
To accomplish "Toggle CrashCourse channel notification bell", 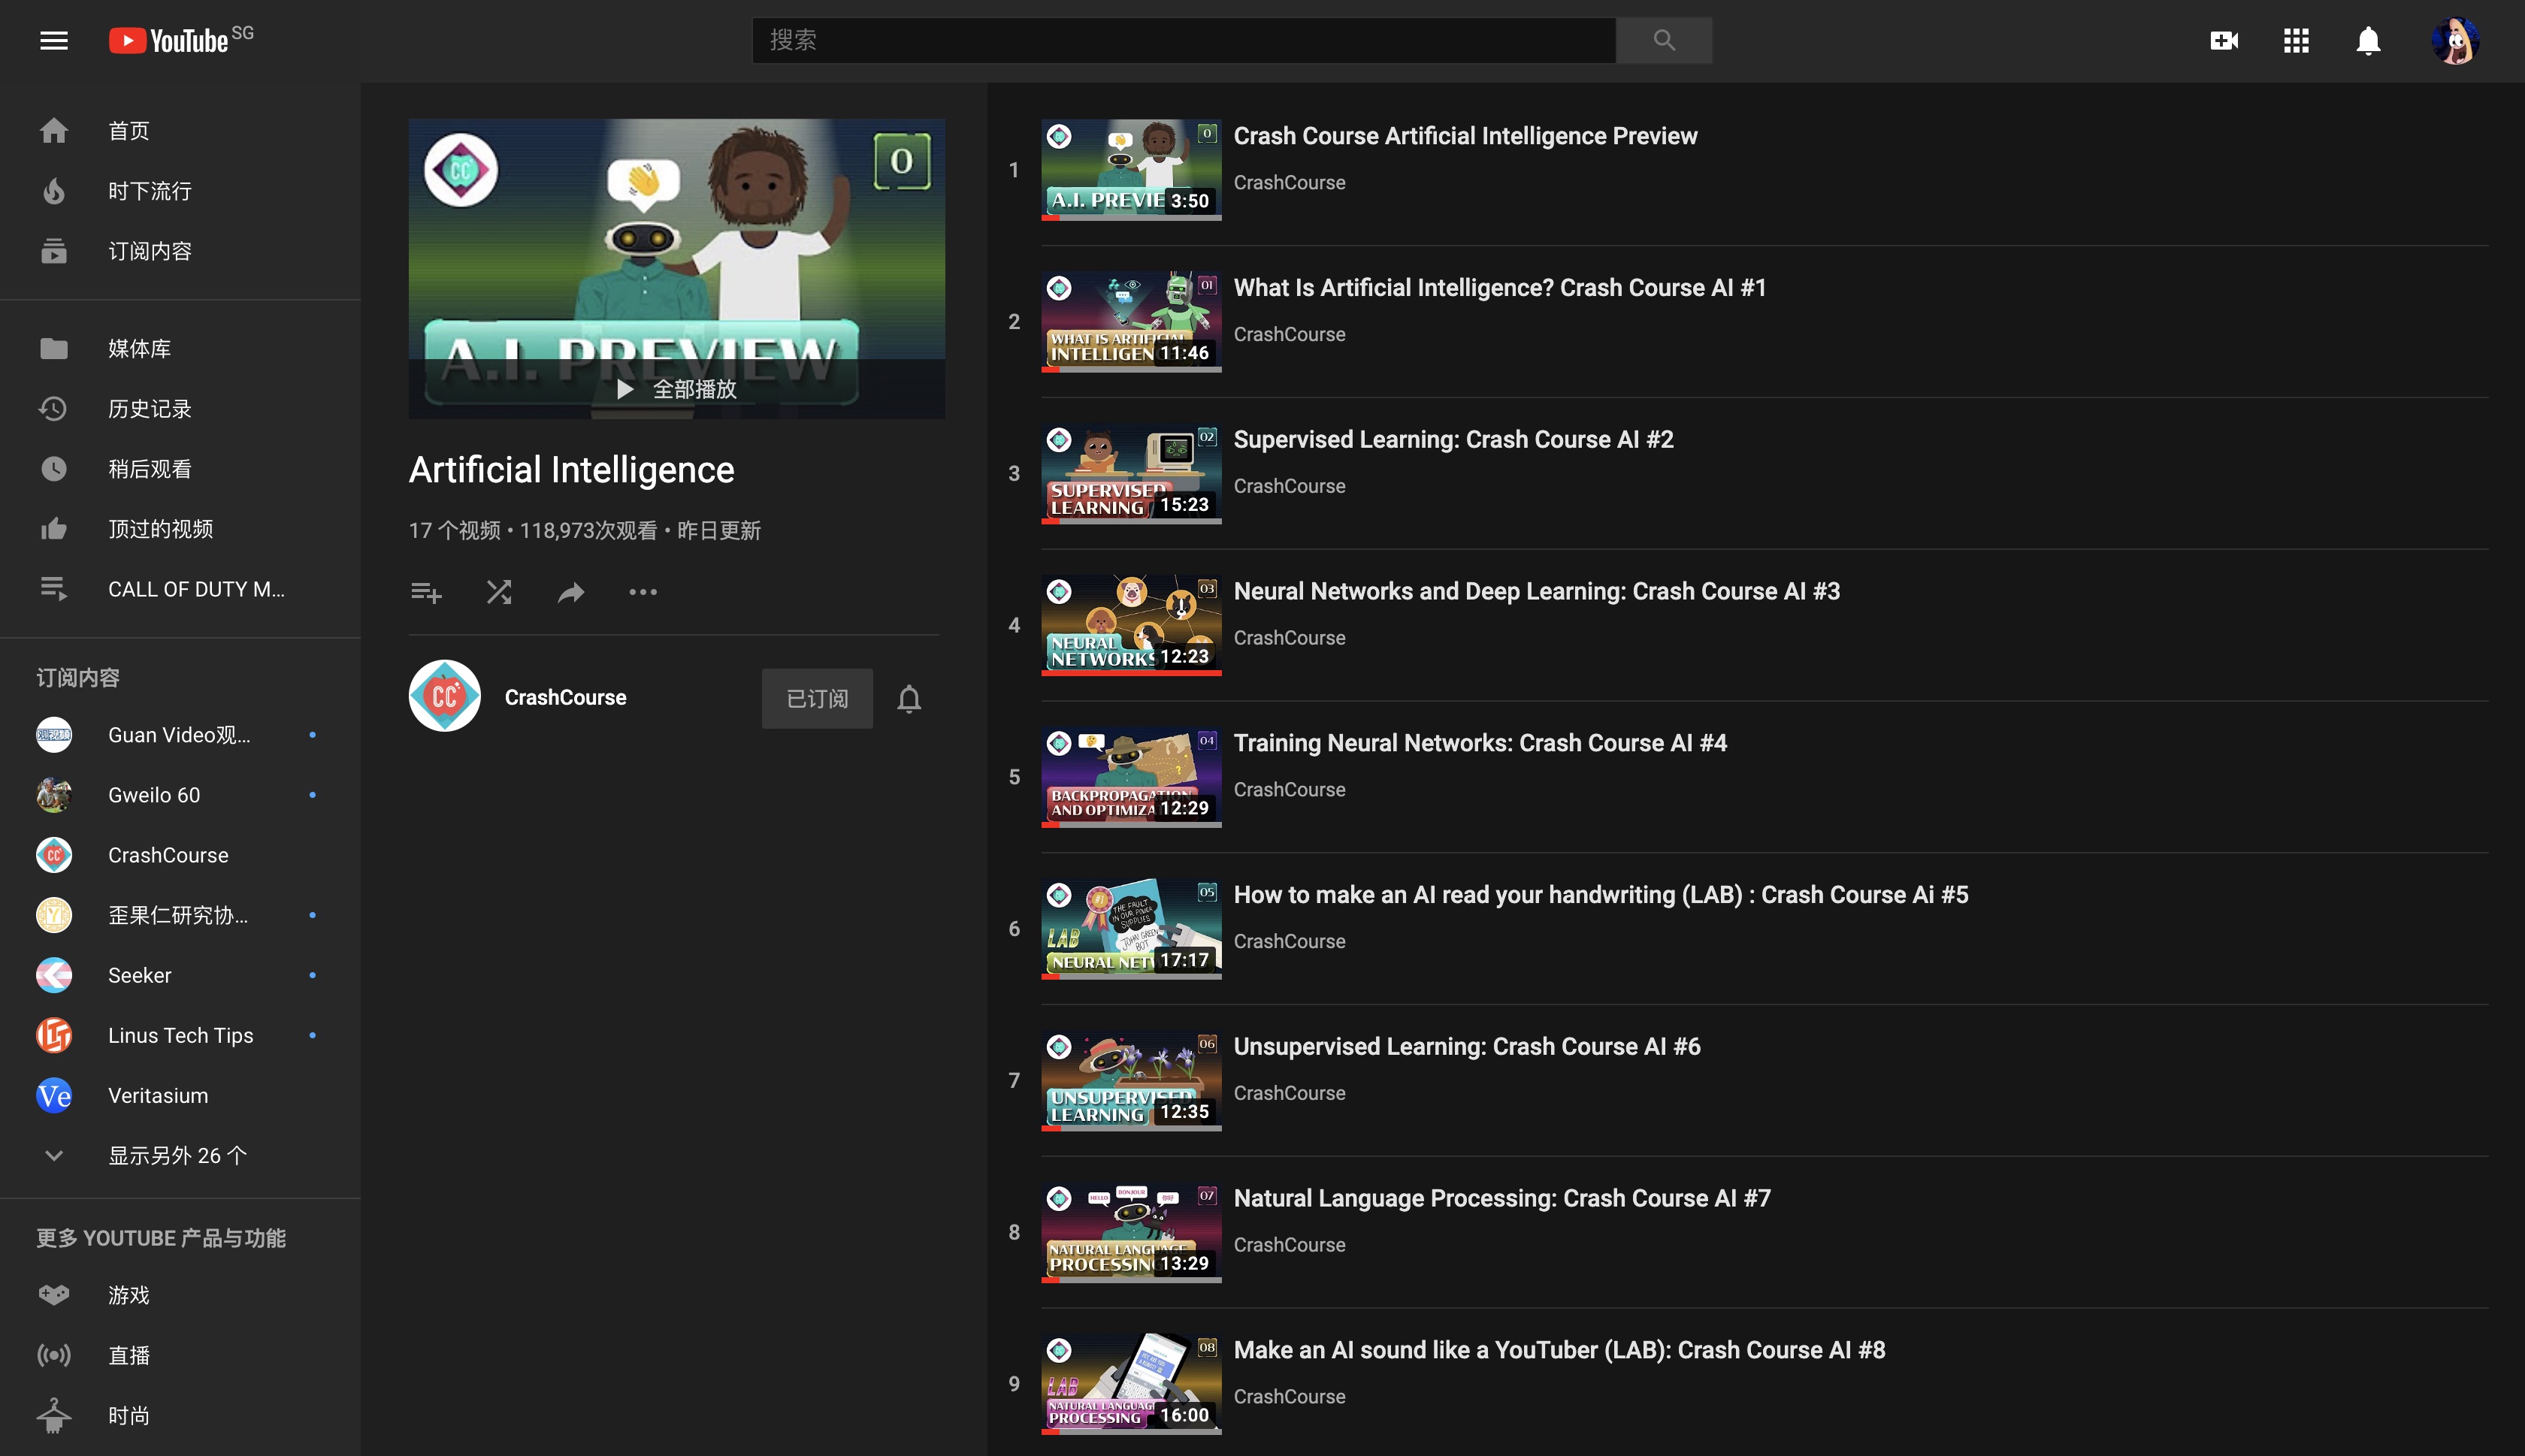I will point(909,698).
